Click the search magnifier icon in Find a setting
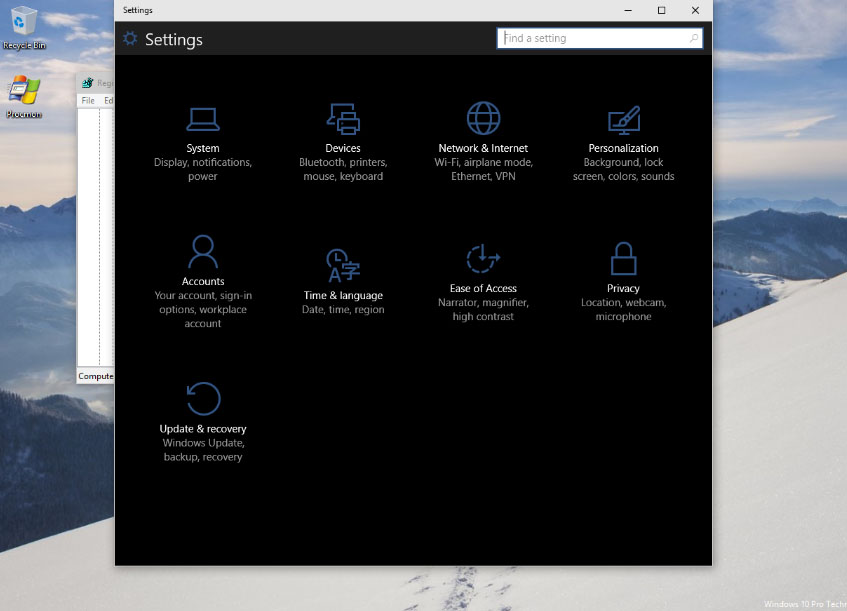This screenshot has height=611, width=847. point(694,38)
